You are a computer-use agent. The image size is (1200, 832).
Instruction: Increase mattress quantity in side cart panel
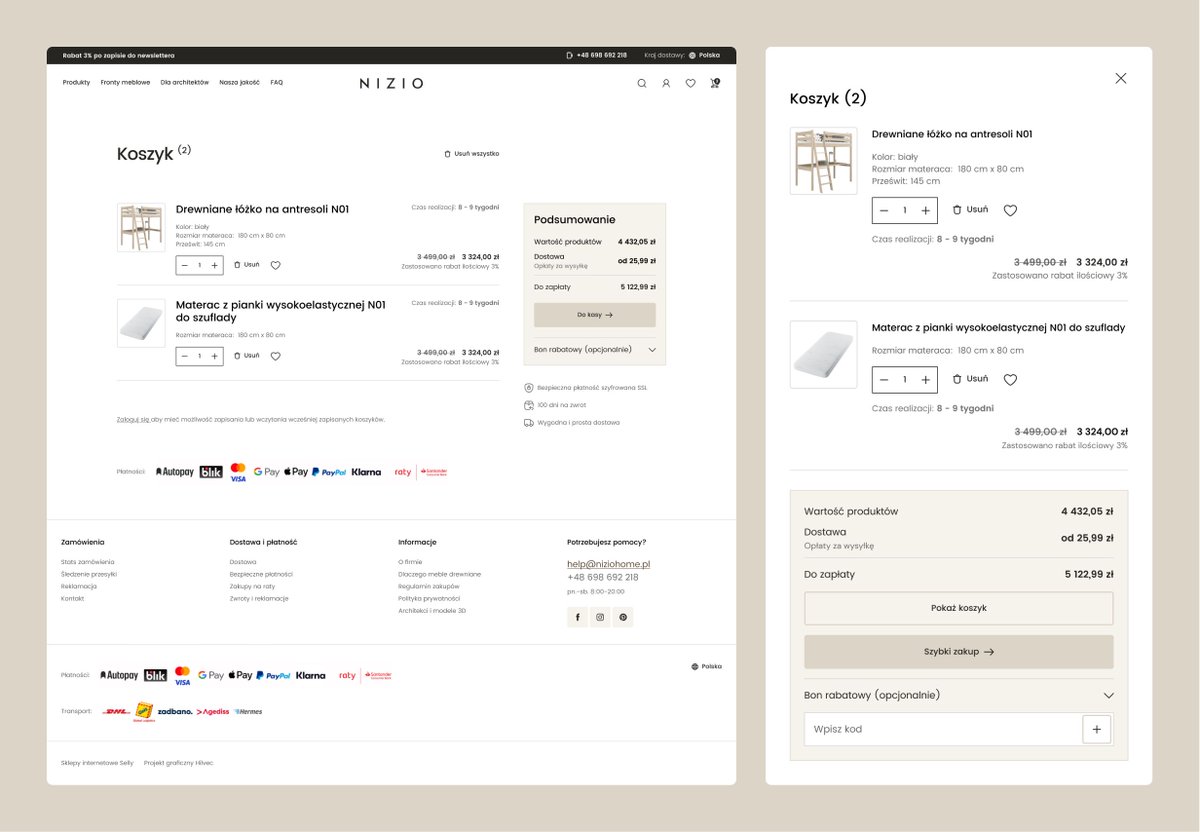(926, 379)
